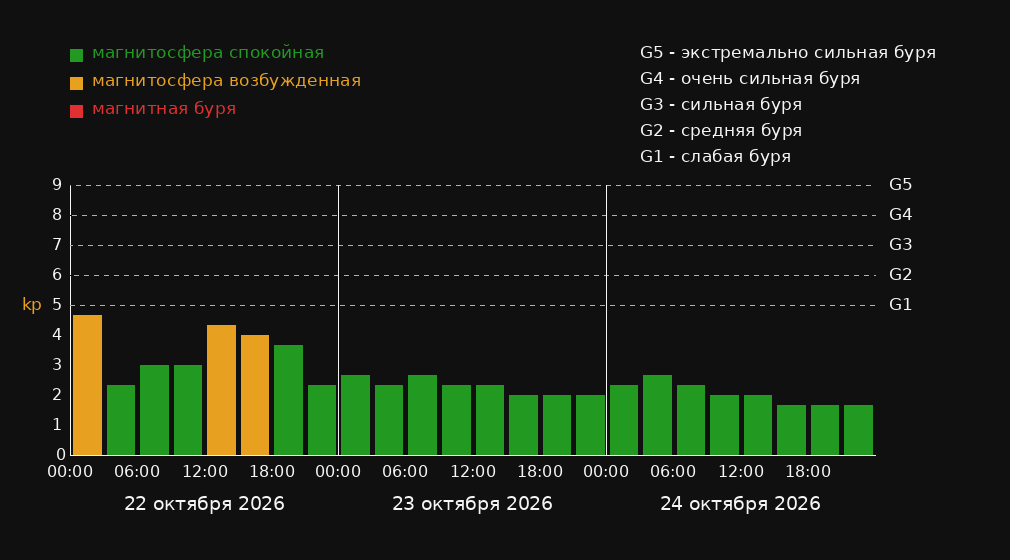Click the "18:00" time label under 23 октября
The image size is (1010, 560).
[540, 472]
